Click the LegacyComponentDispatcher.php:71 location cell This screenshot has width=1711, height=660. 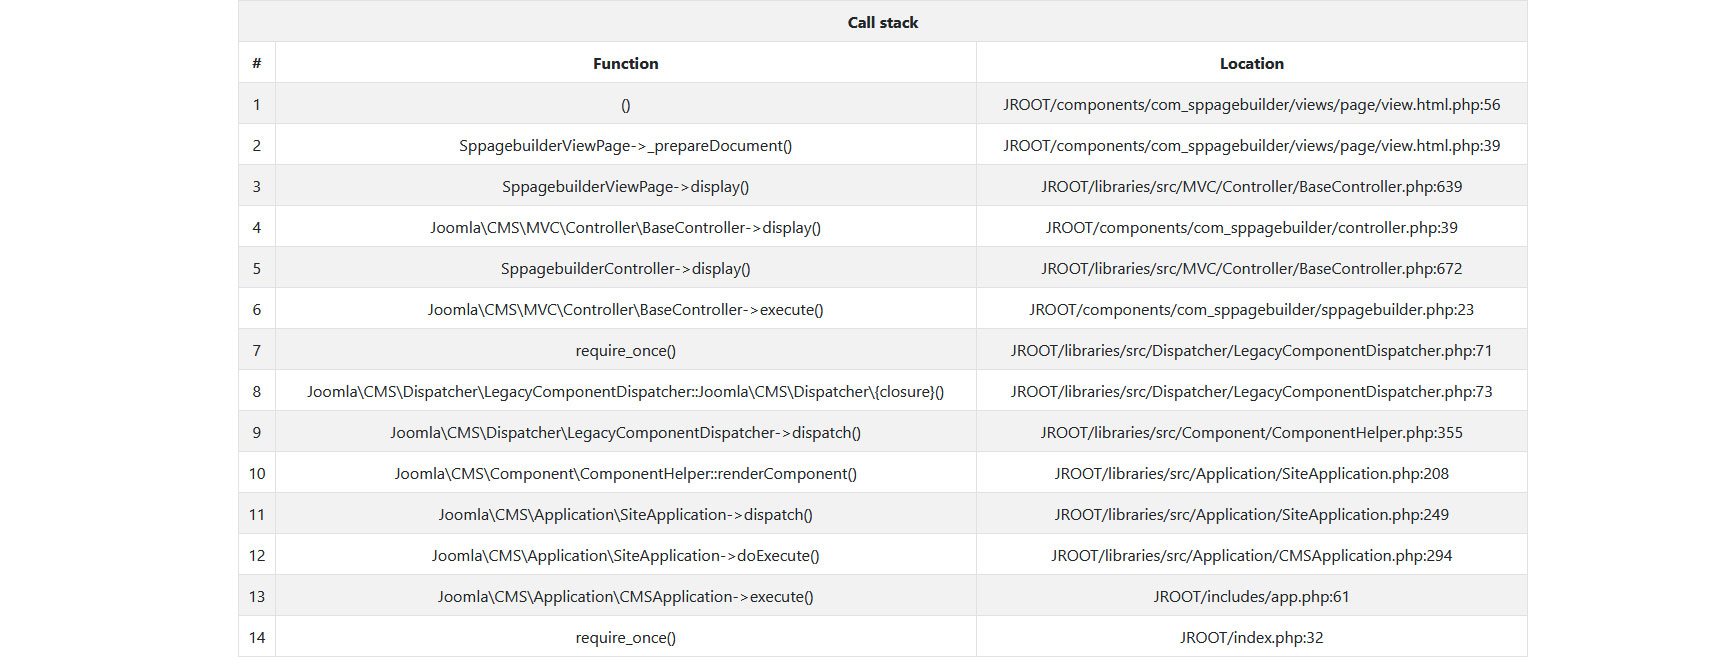click(x=1251, y=351)
